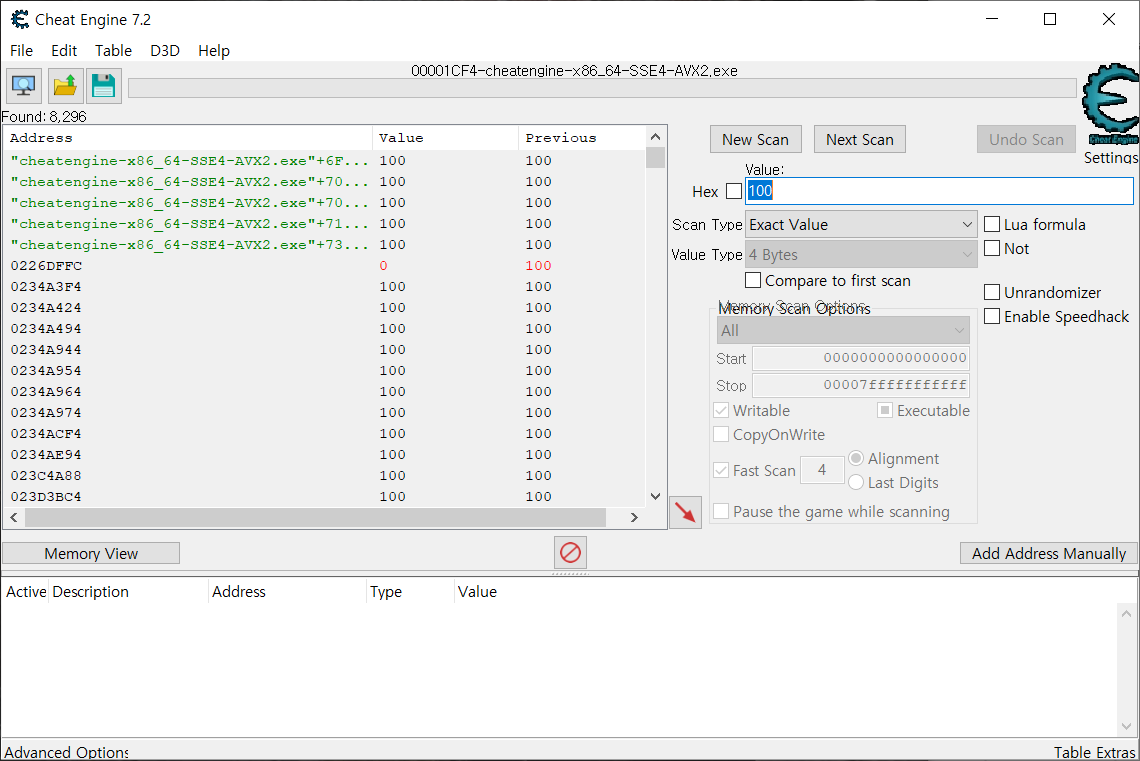
Task: Select the green cheatengine exe +6F row
Action: click(324, 161)
